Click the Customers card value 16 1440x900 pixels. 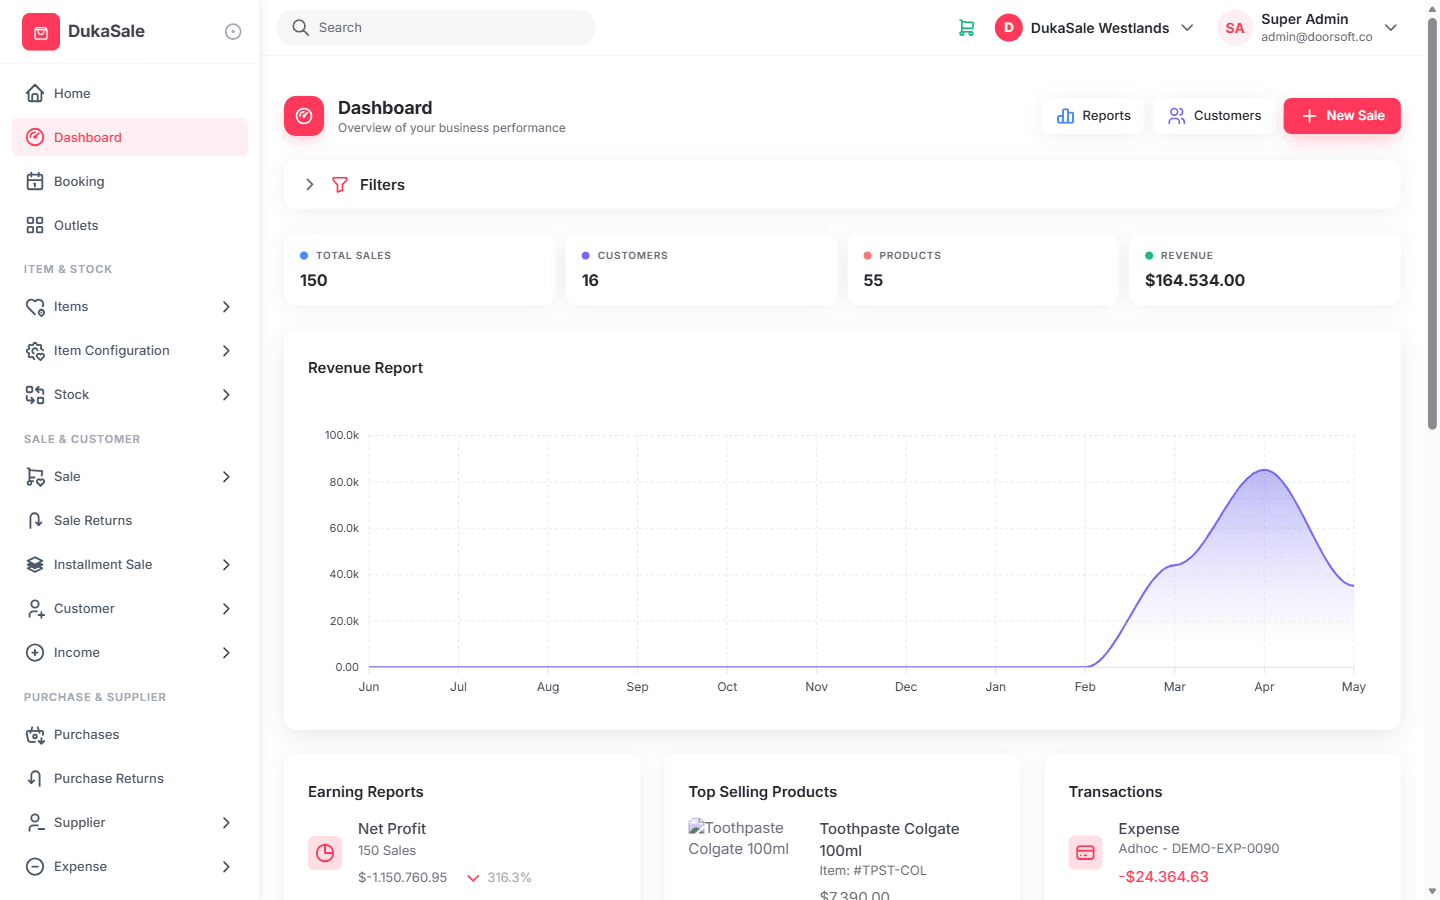tap(590, 281)
